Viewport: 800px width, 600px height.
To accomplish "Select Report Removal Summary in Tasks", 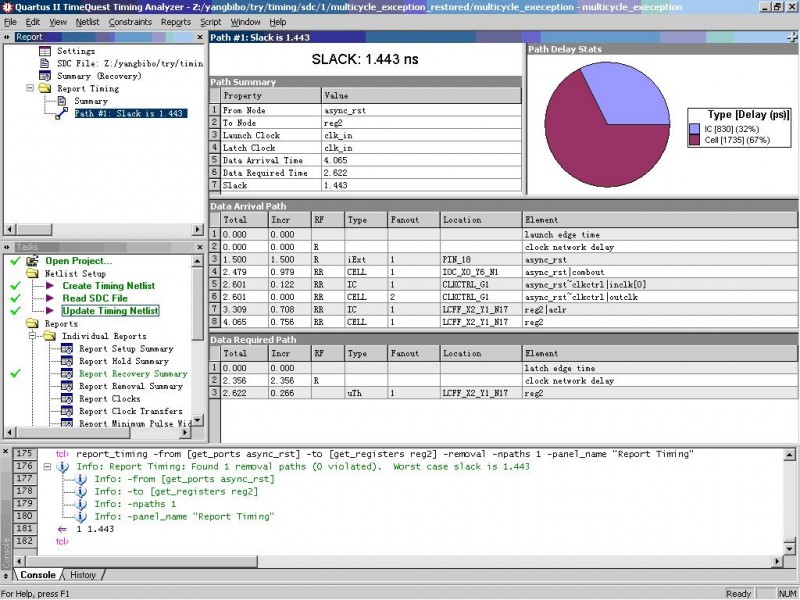I will pos(131,386).
